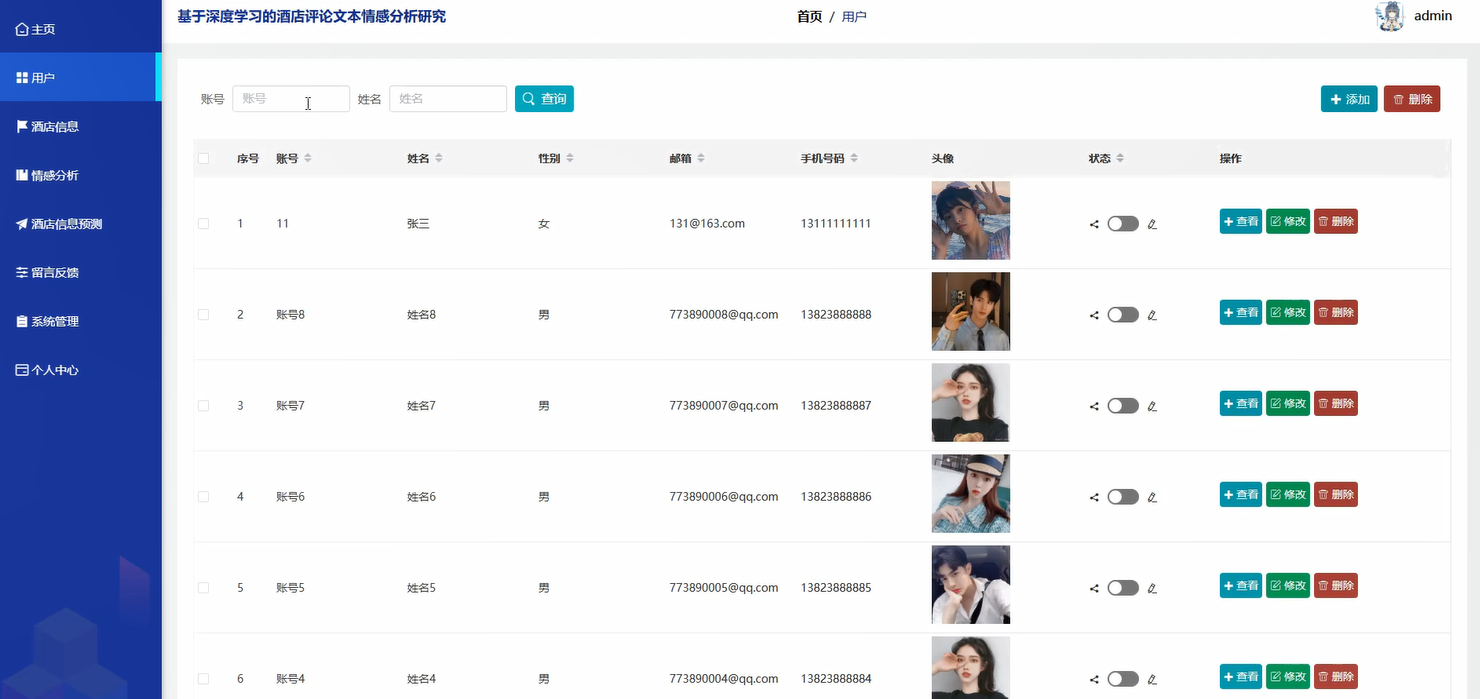Toggle the status switch for 账号7
The image size is (1480, 699).
pyautogui.click(x=1123, y=406)
